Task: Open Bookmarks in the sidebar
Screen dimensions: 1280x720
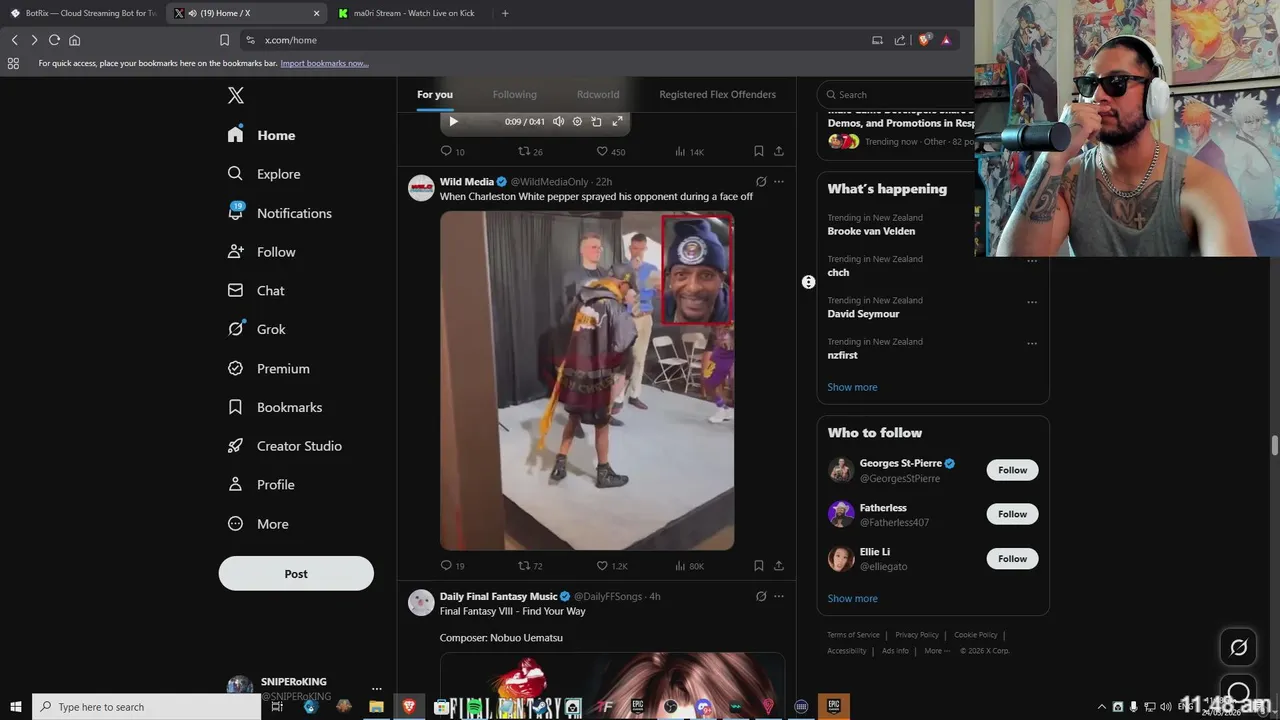Action: 274,407
